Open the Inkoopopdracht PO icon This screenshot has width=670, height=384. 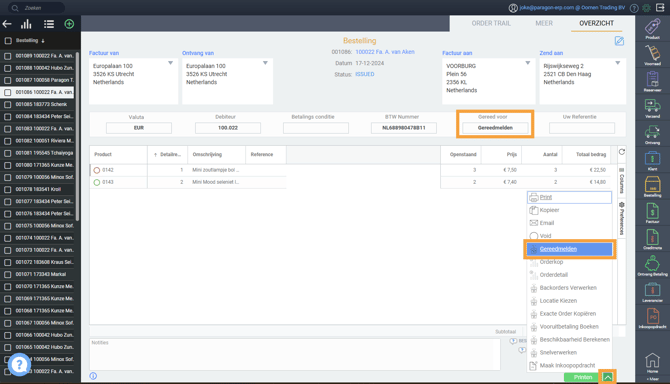(652, 319)
